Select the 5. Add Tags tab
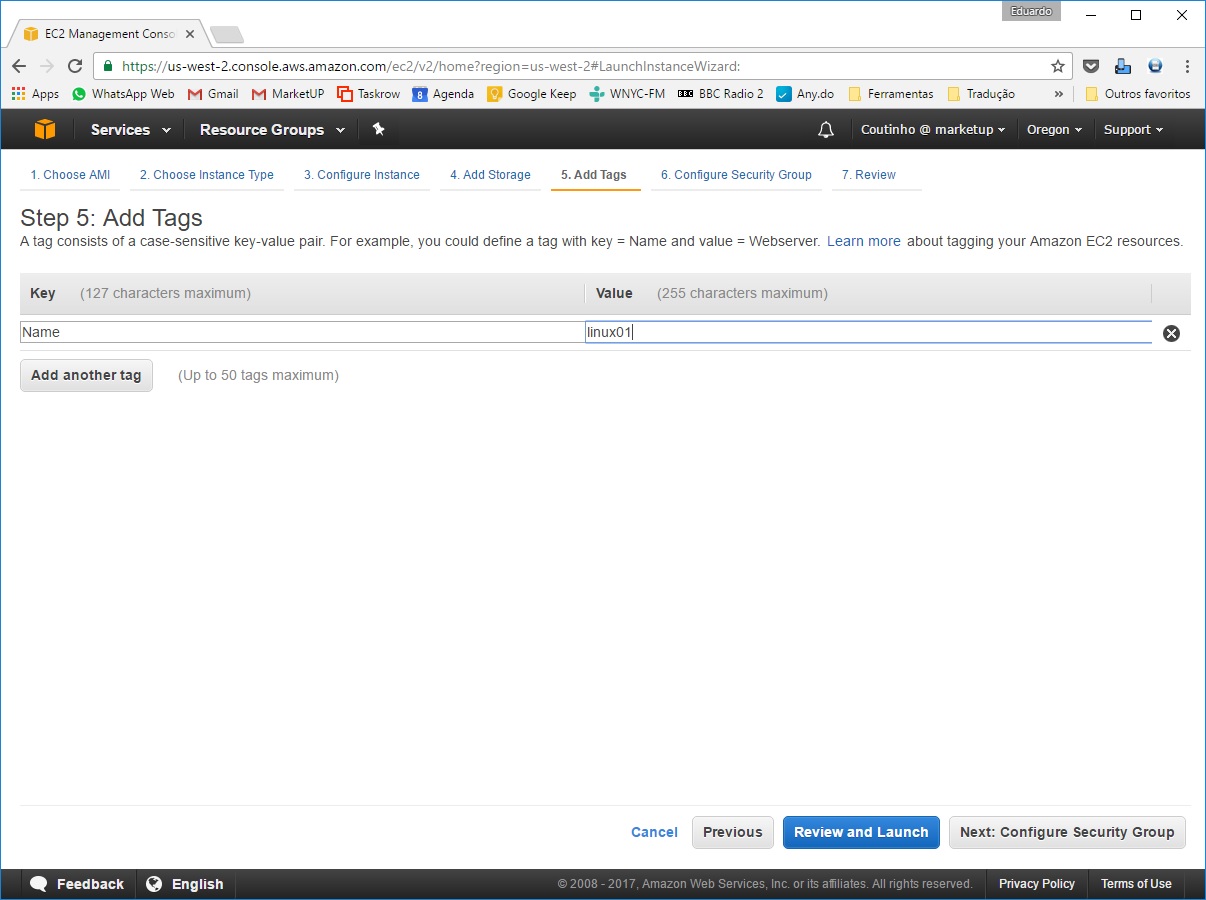1206x900 pixels. [x=594, y=175]
